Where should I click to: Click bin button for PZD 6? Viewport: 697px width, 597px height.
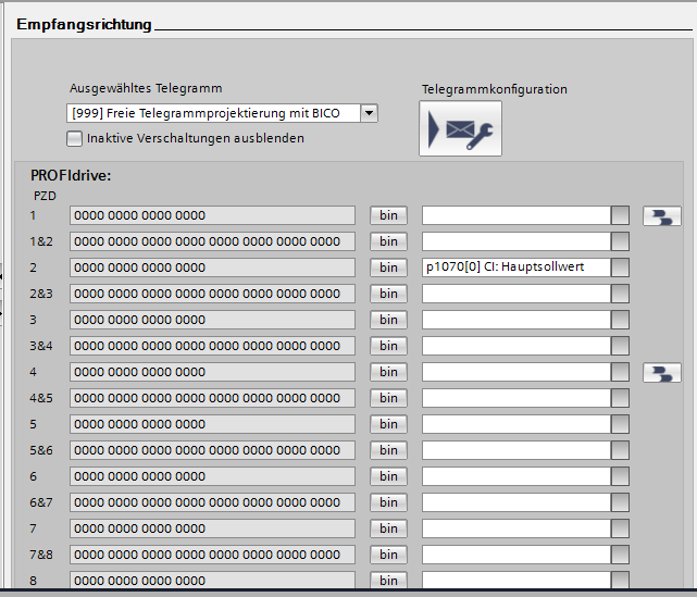coord(389,475)
